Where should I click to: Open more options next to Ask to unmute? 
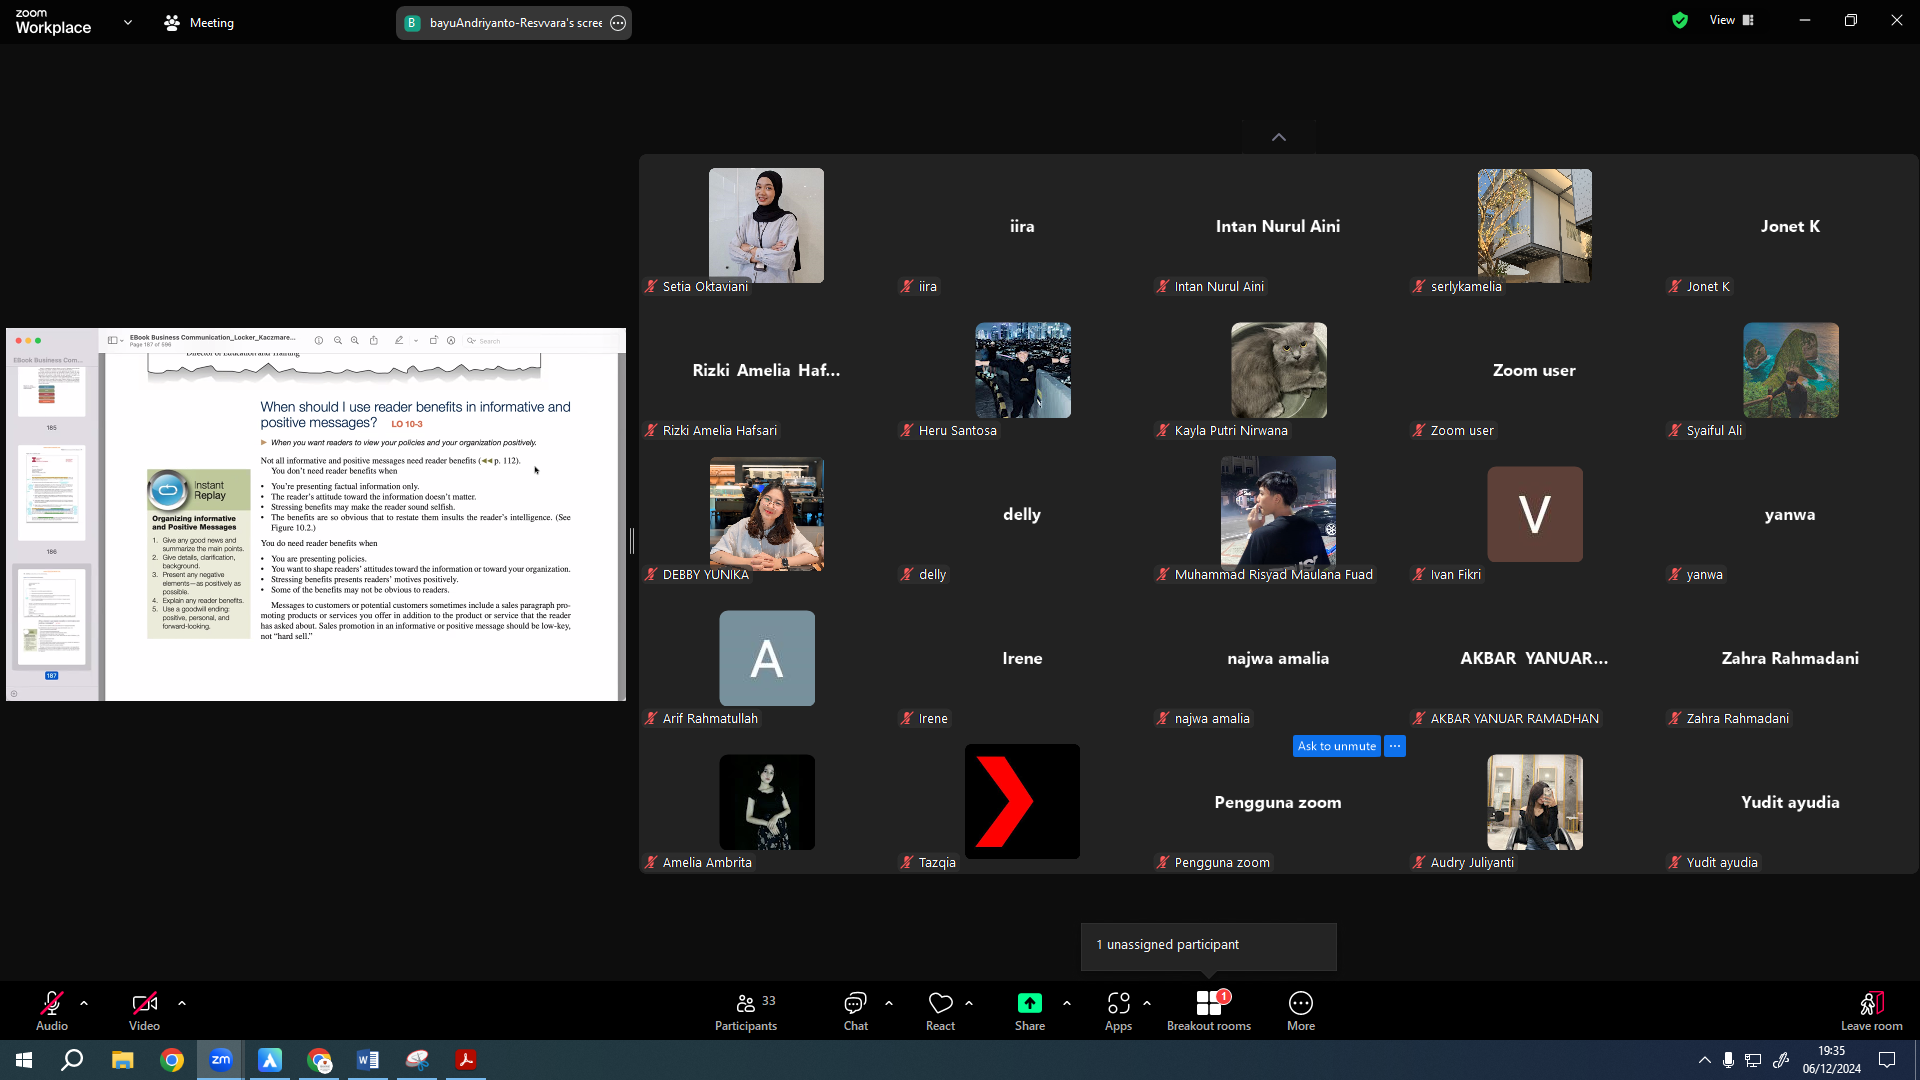coord(1395,746)
